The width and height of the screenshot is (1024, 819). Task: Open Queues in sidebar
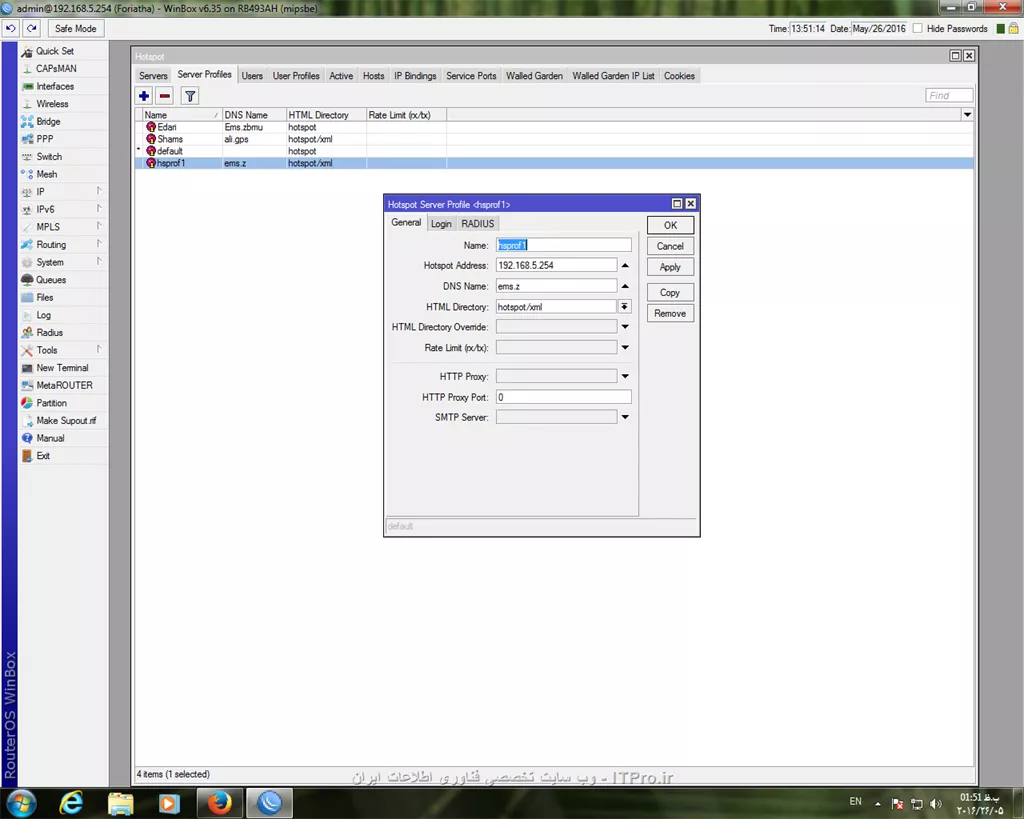pos(51,280)
